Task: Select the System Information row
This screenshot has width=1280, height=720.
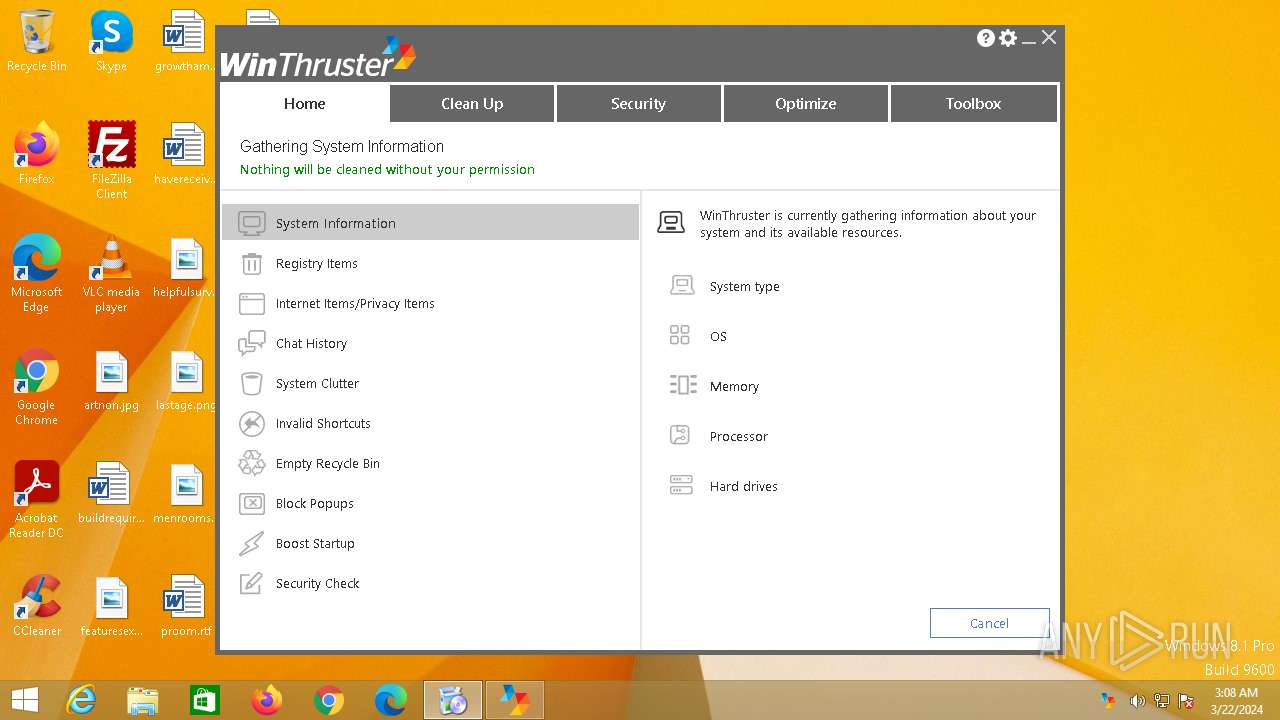Action: click(x=430, y=223)
